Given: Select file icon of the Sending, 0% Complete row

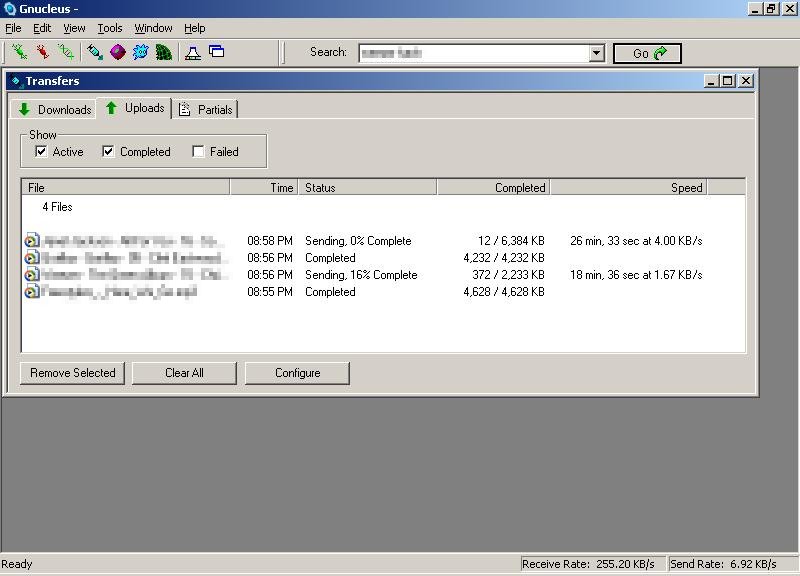Looking at the screenshot, I should pyautogui.click(x=32, y=241).
